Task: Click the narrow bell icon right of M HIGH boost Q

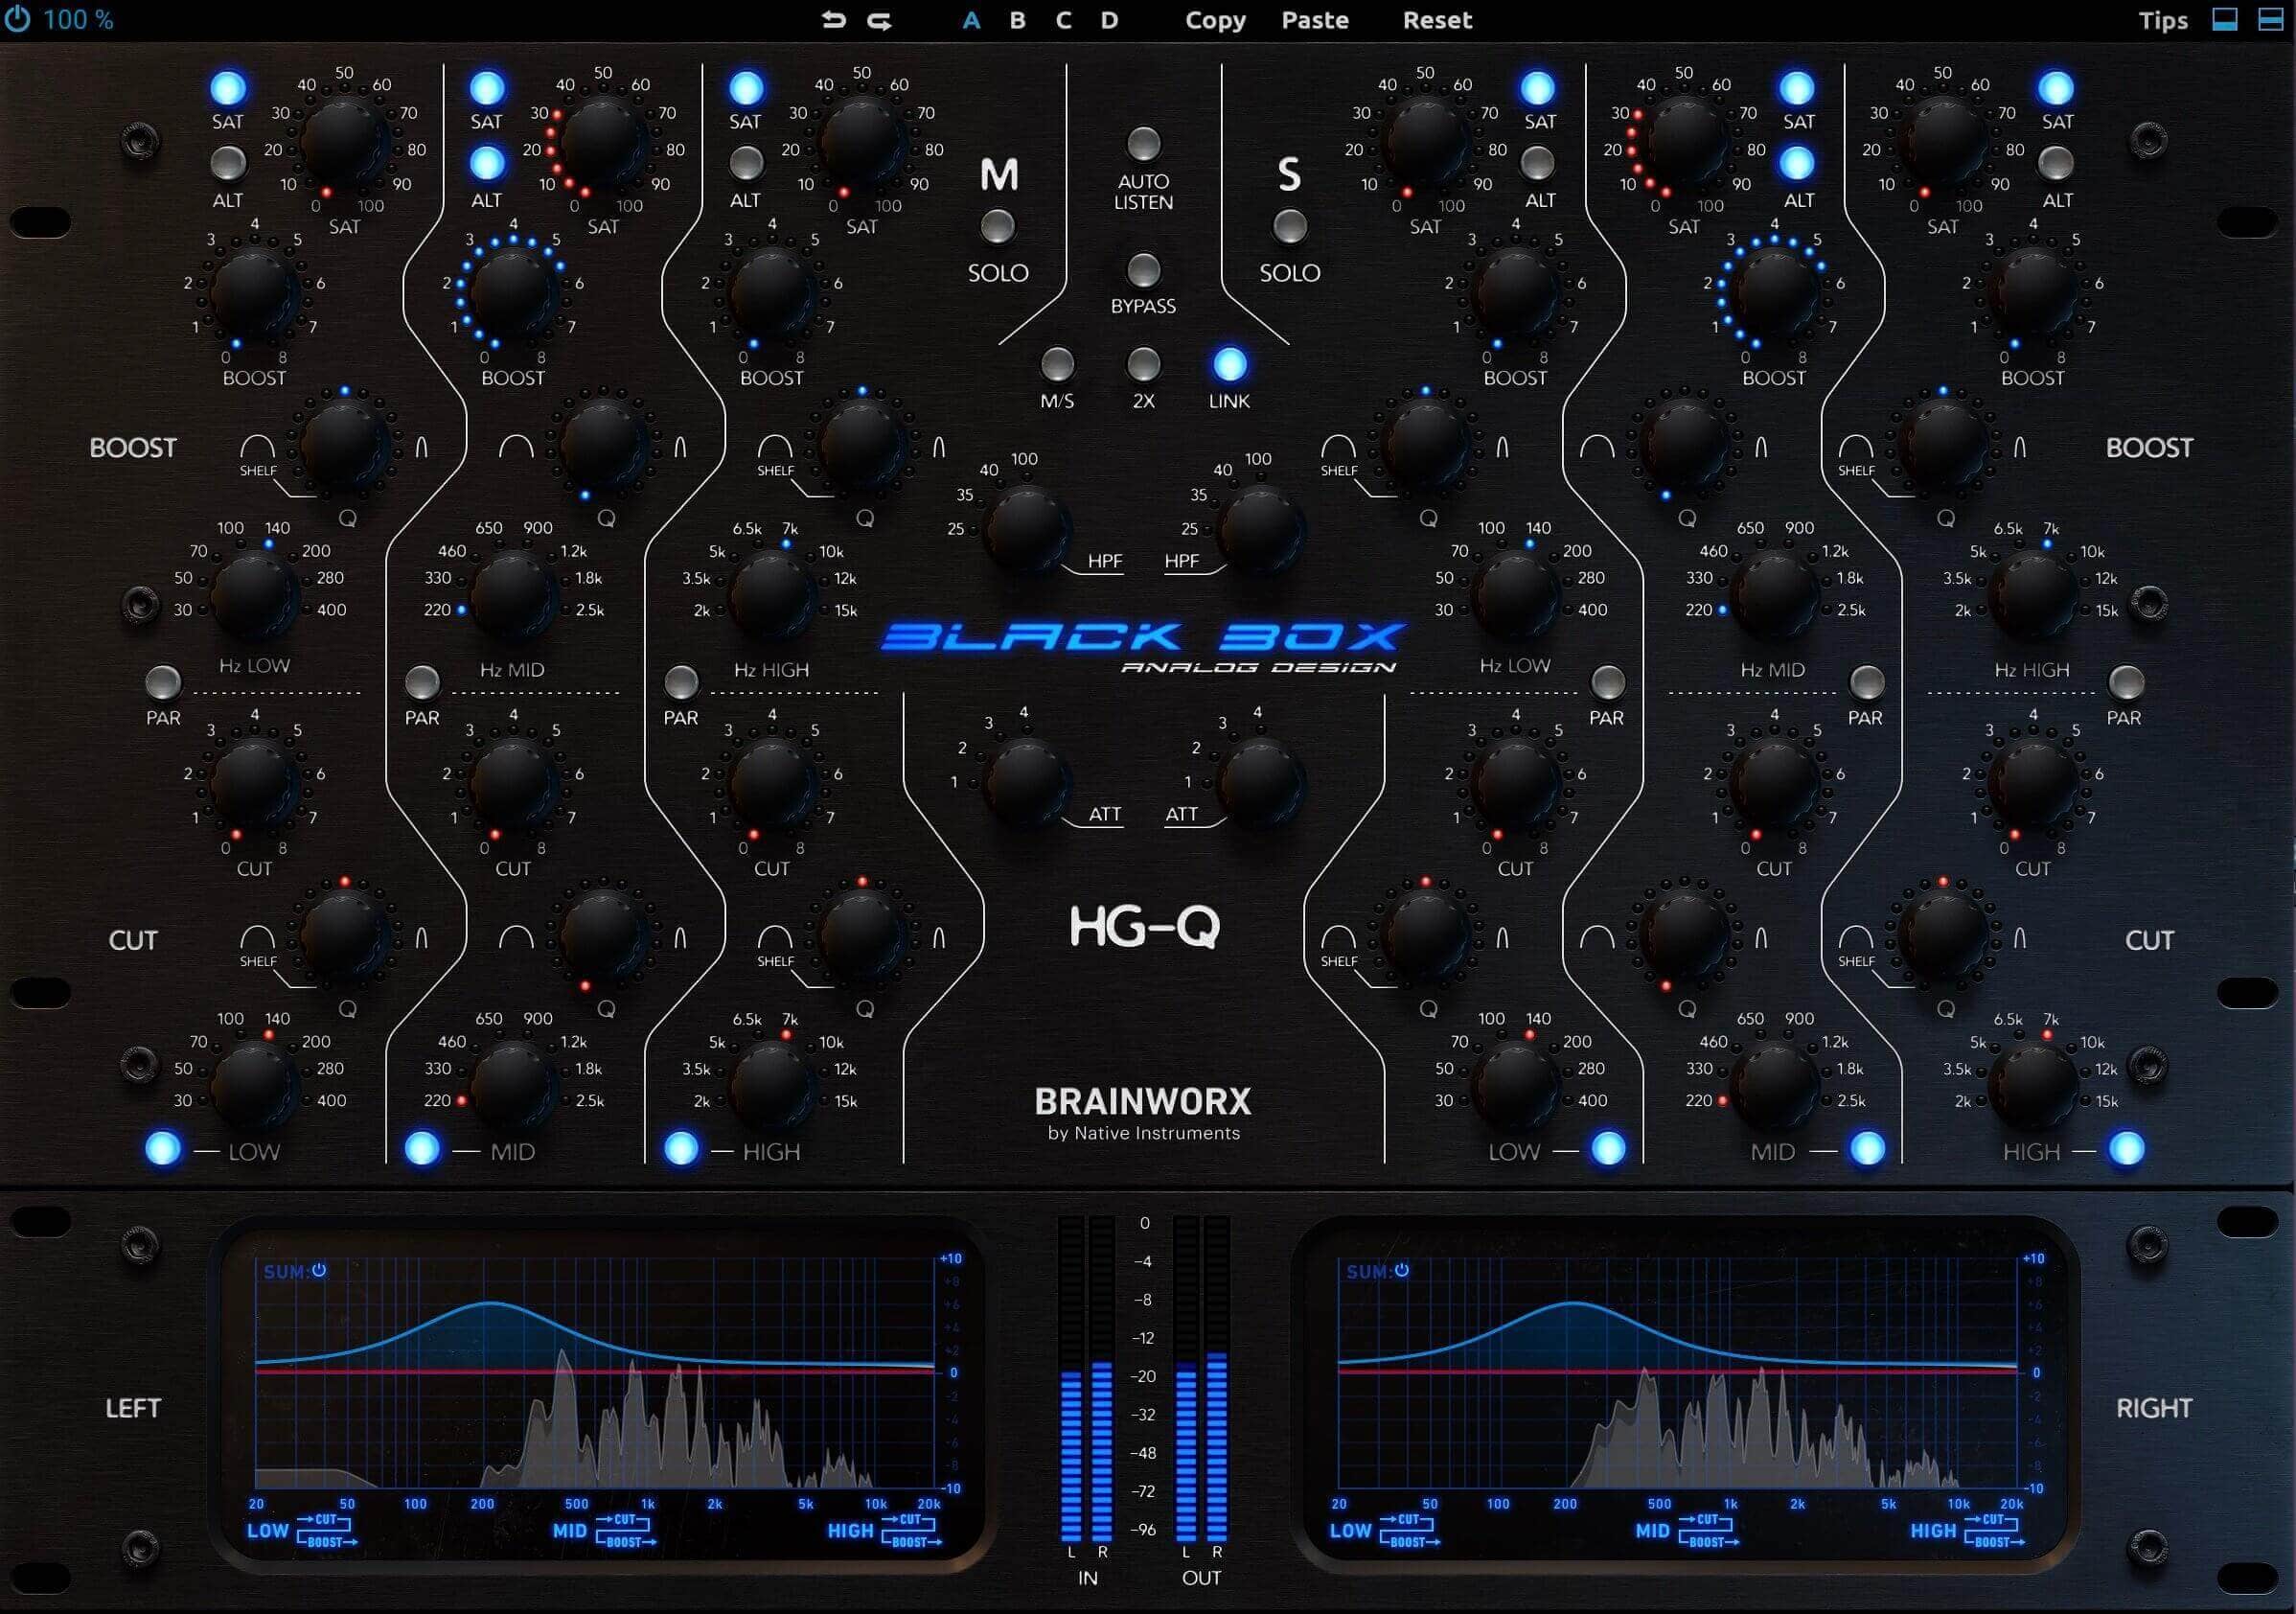Action: coord(939,447)
